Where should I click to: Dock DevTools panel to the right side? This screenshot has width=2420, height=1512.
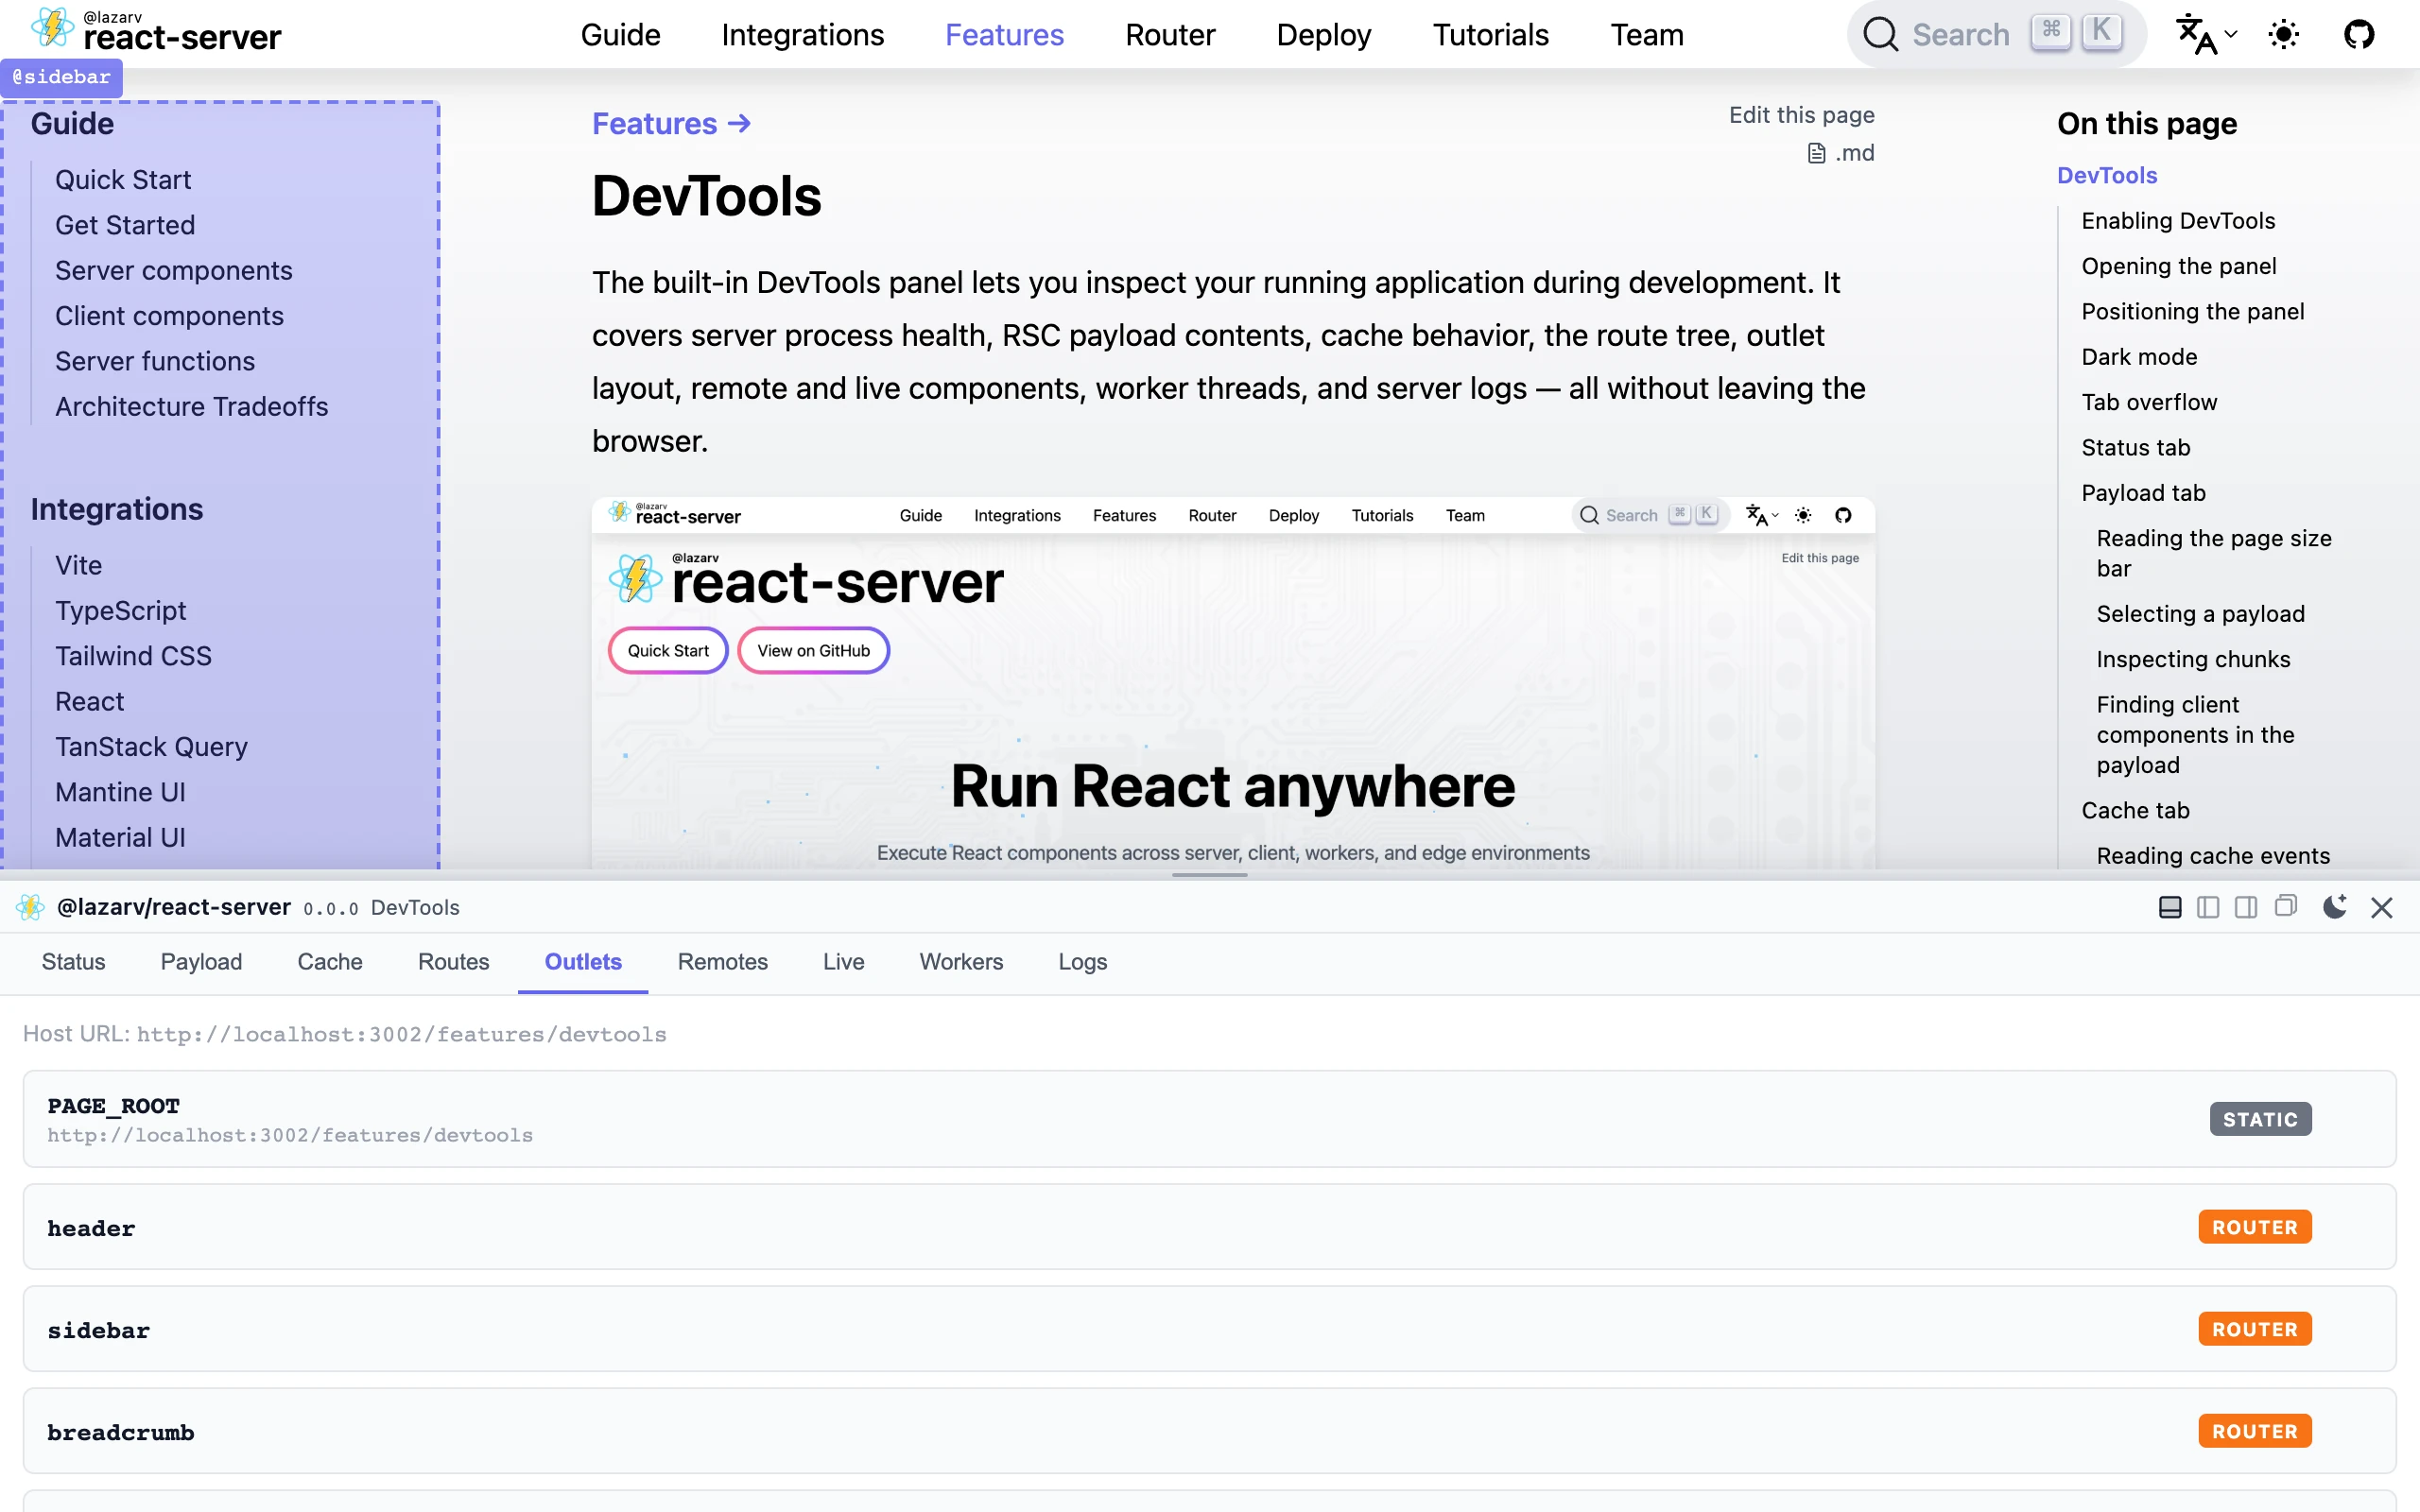2245,907
